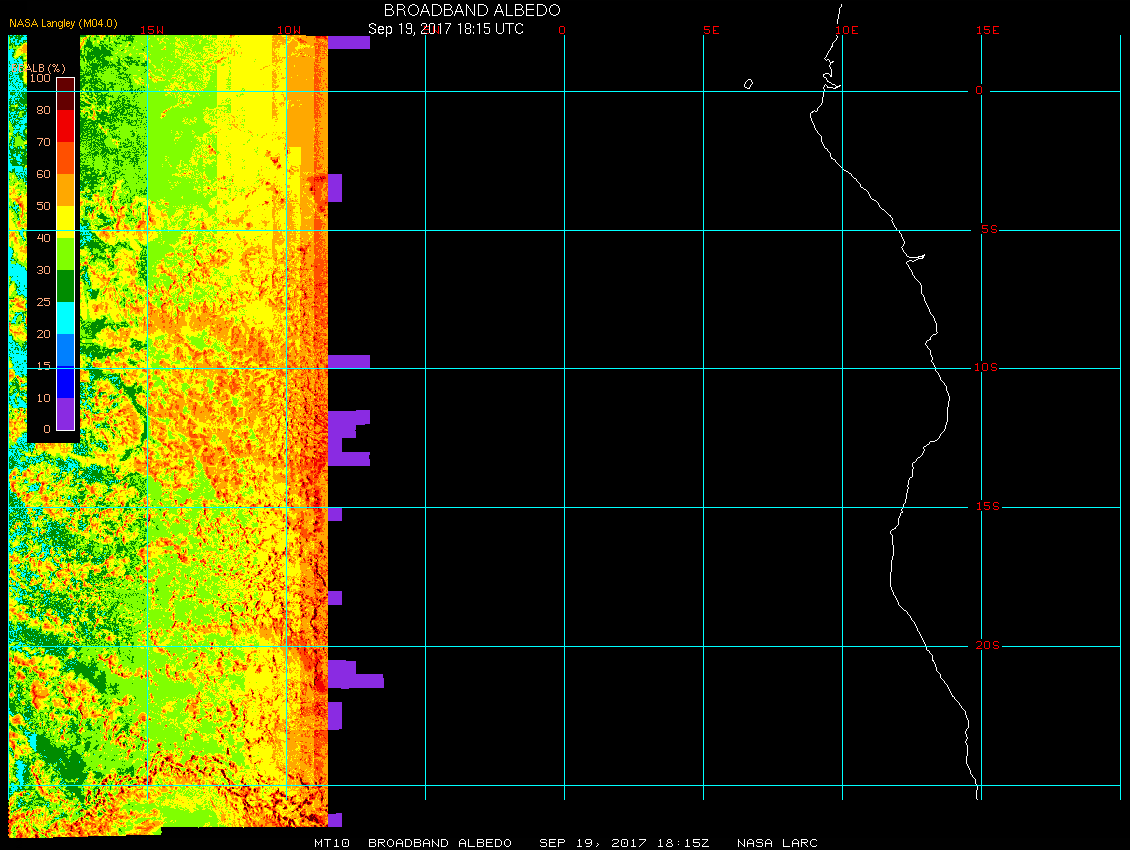Click the purple 0–10% legend swatch
The height and width of the screenshot is (850, 1130).
pyautogui.click(x=65, y=414)
